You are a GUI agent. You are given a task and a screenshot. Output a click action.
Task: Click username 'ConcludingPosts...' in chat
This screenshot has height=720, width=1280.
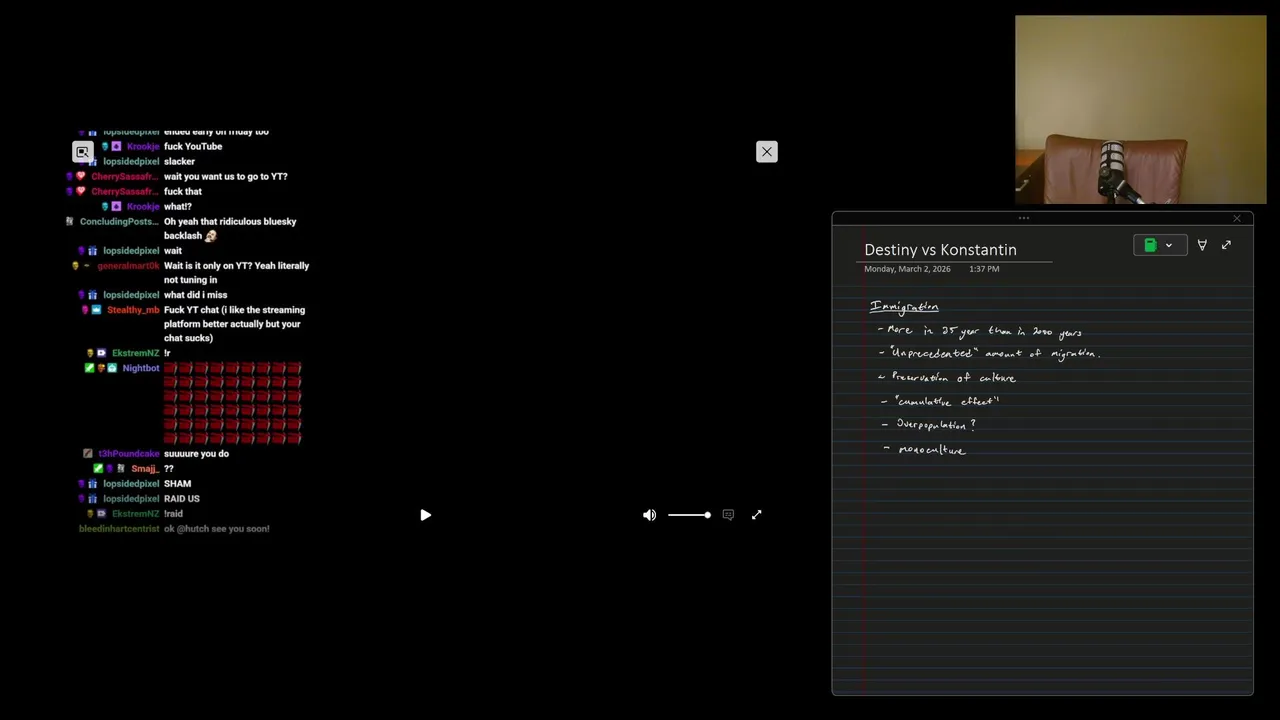point(118,222)
